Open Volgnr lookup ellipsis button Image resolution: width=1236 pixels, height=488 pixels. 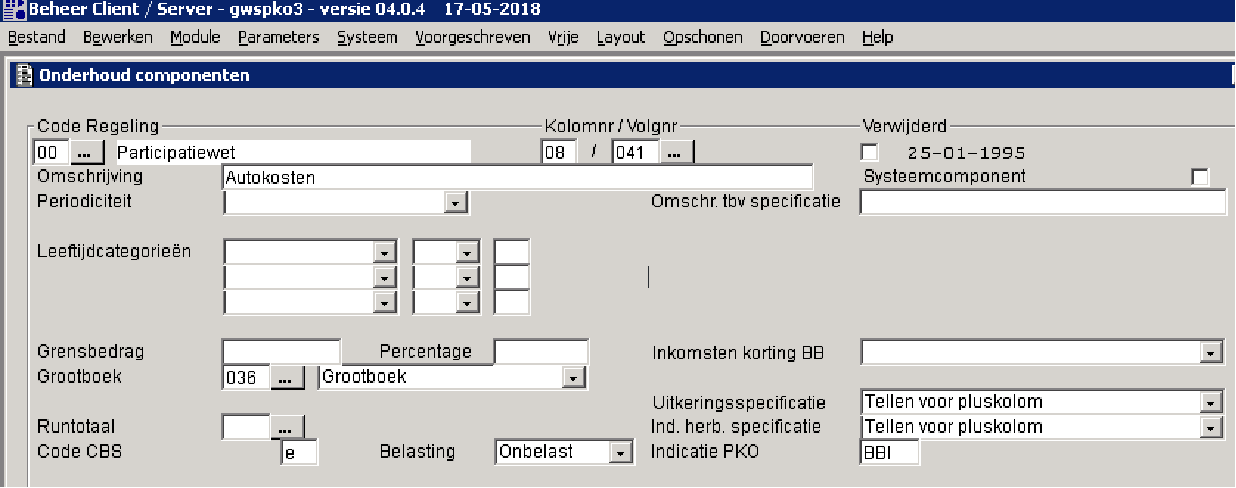(677, 153)
